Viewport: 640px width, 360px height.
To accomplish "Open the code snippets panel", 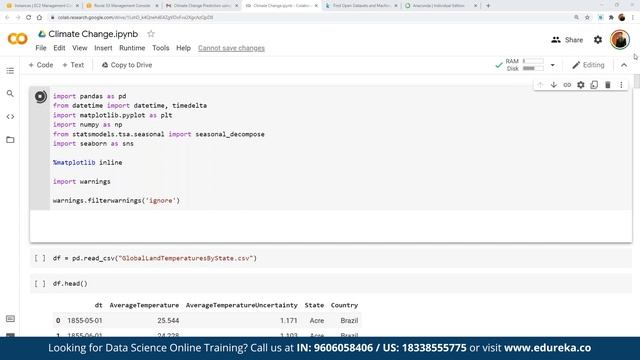I will [10, 117].
